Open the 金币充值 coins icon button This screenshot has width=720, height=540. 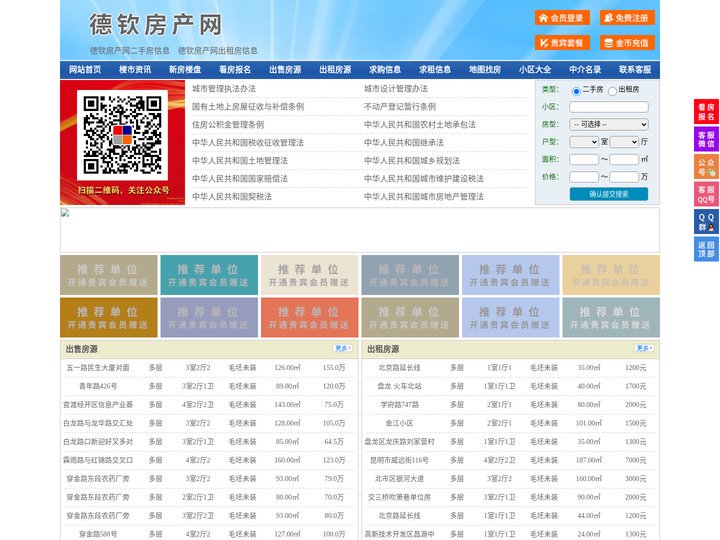627,43
